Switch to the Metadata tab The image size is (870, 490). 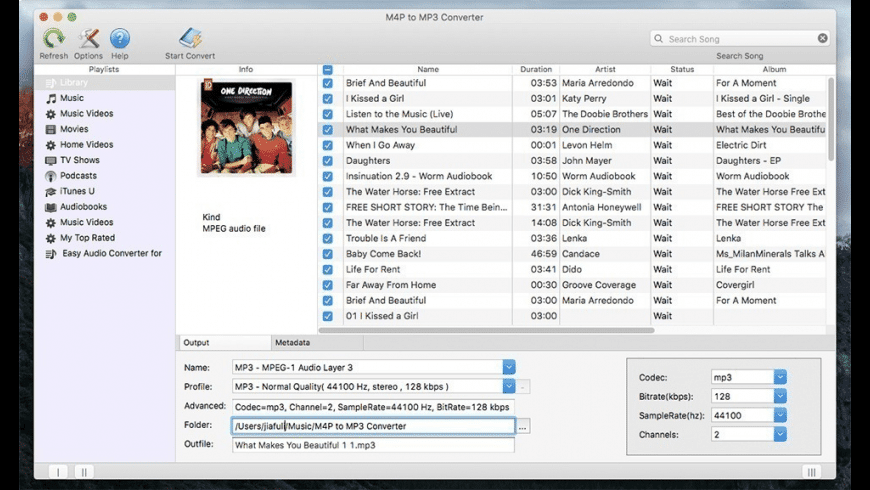click(x=317, y=342)
